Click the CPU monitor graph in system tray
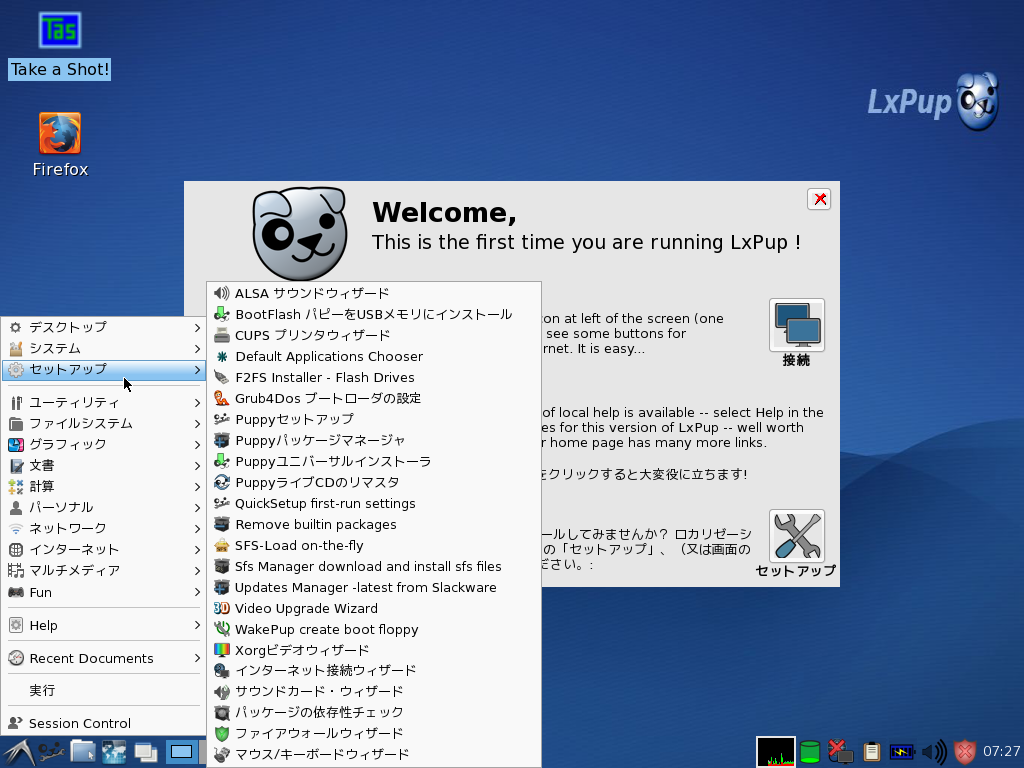The image size is (1024, 768). pyautogui.click(x=776, y=752)
